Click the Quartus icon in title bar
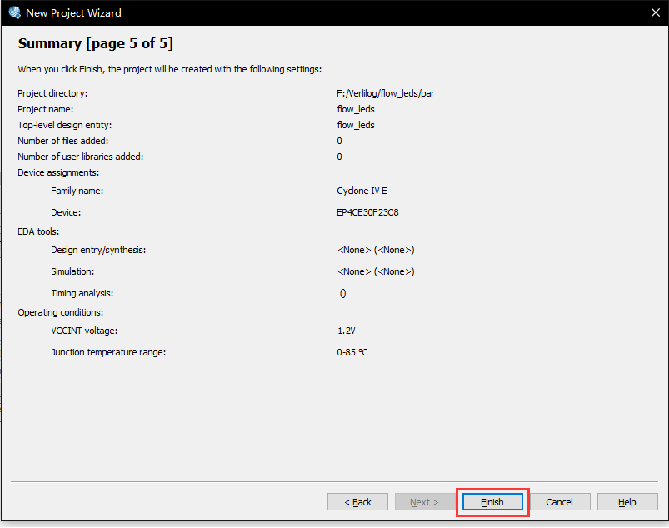Viewport: 669px width, 528px height. pos(15,13)
